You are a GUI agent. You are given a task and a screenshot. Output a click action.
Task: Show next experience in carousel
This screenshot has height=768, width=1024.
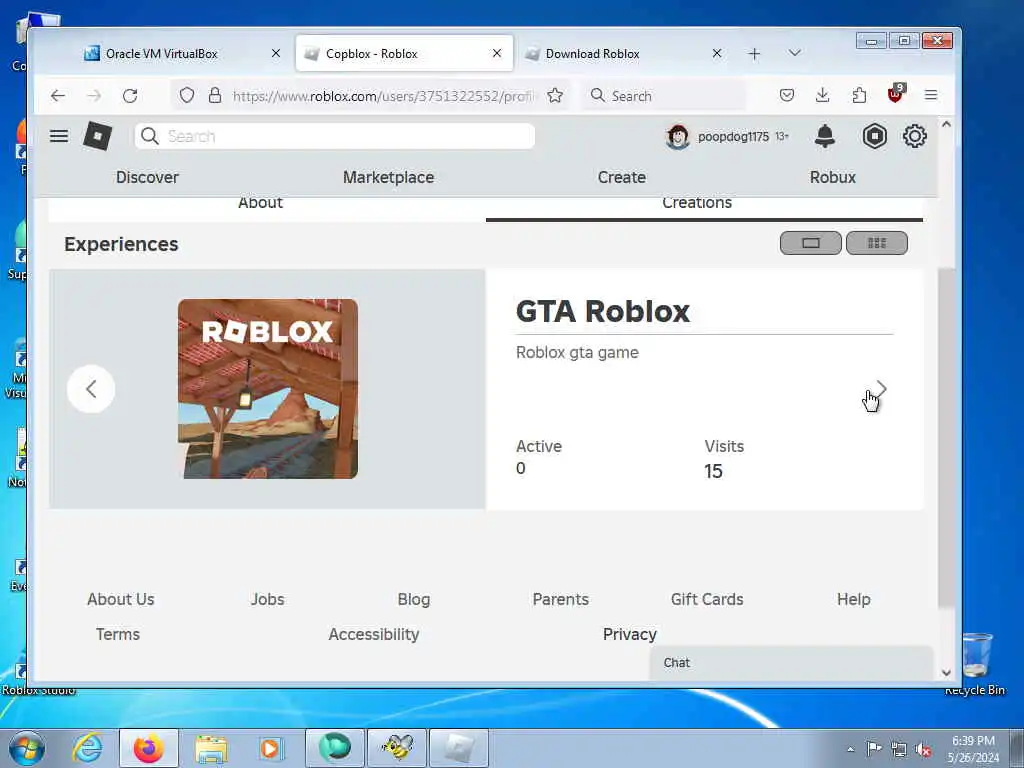(x=881, y=389)
